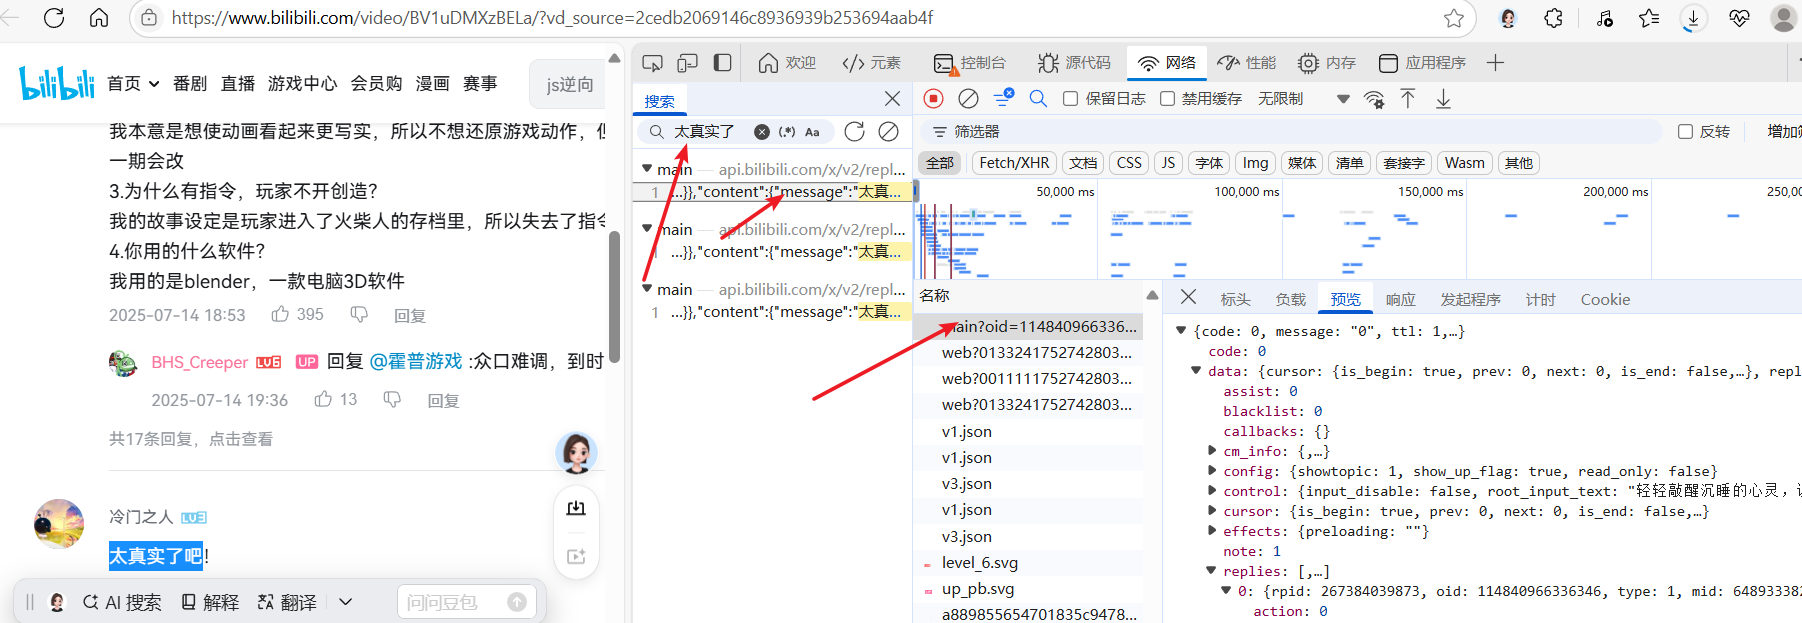Toggle DevTools sidebar dock icon
The width and height of the screenshot is (1802, 623).
tap(722, 63)
